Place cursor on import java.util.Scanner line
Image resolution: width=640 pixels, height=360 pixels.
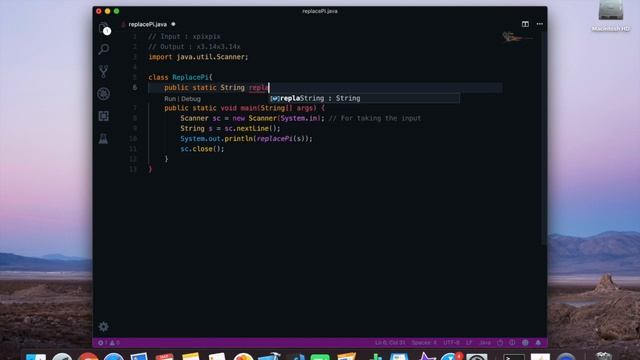[198, 57]
